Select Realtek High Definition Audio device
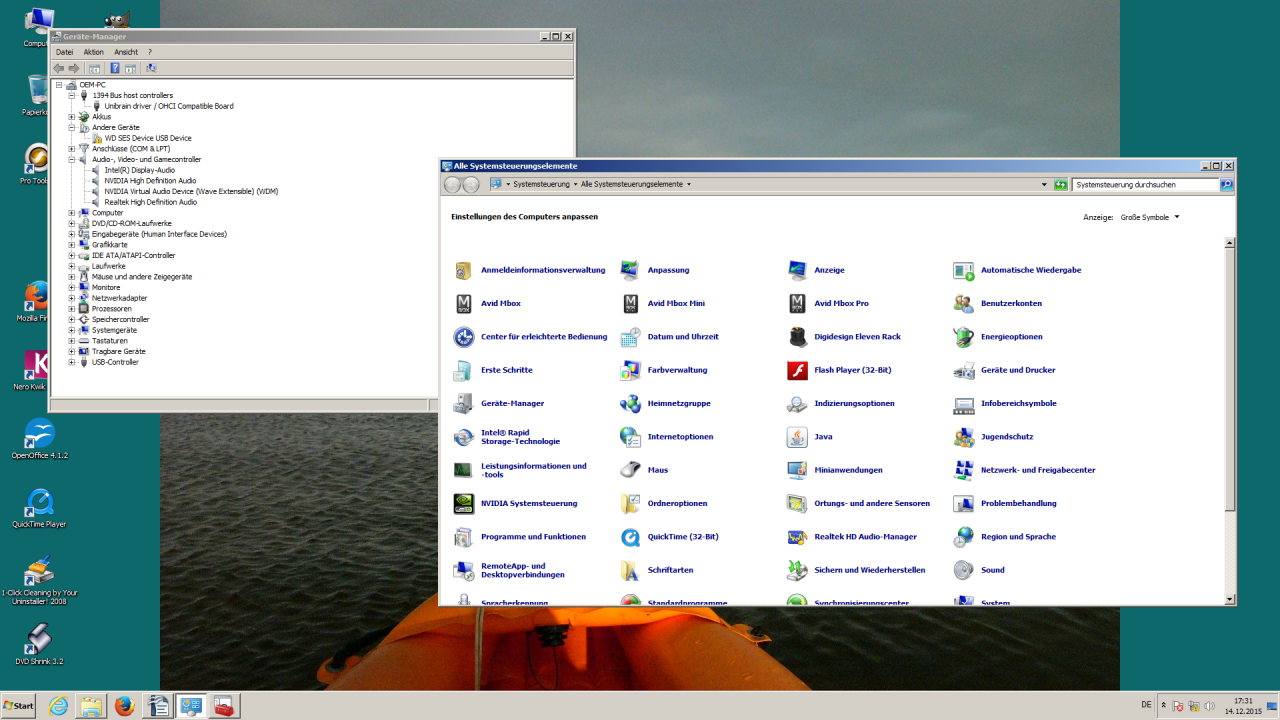 [x=150, y=202]
